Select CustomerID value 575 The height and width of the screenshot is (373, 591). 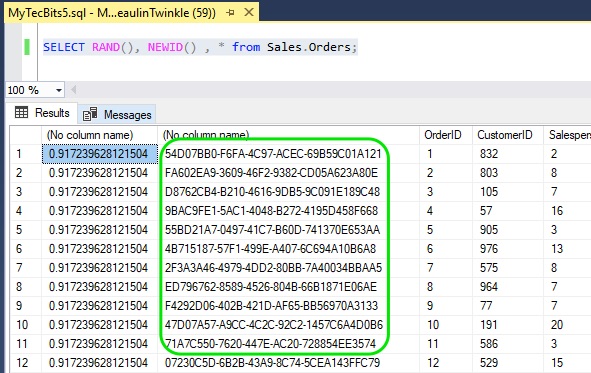point(508,268)
